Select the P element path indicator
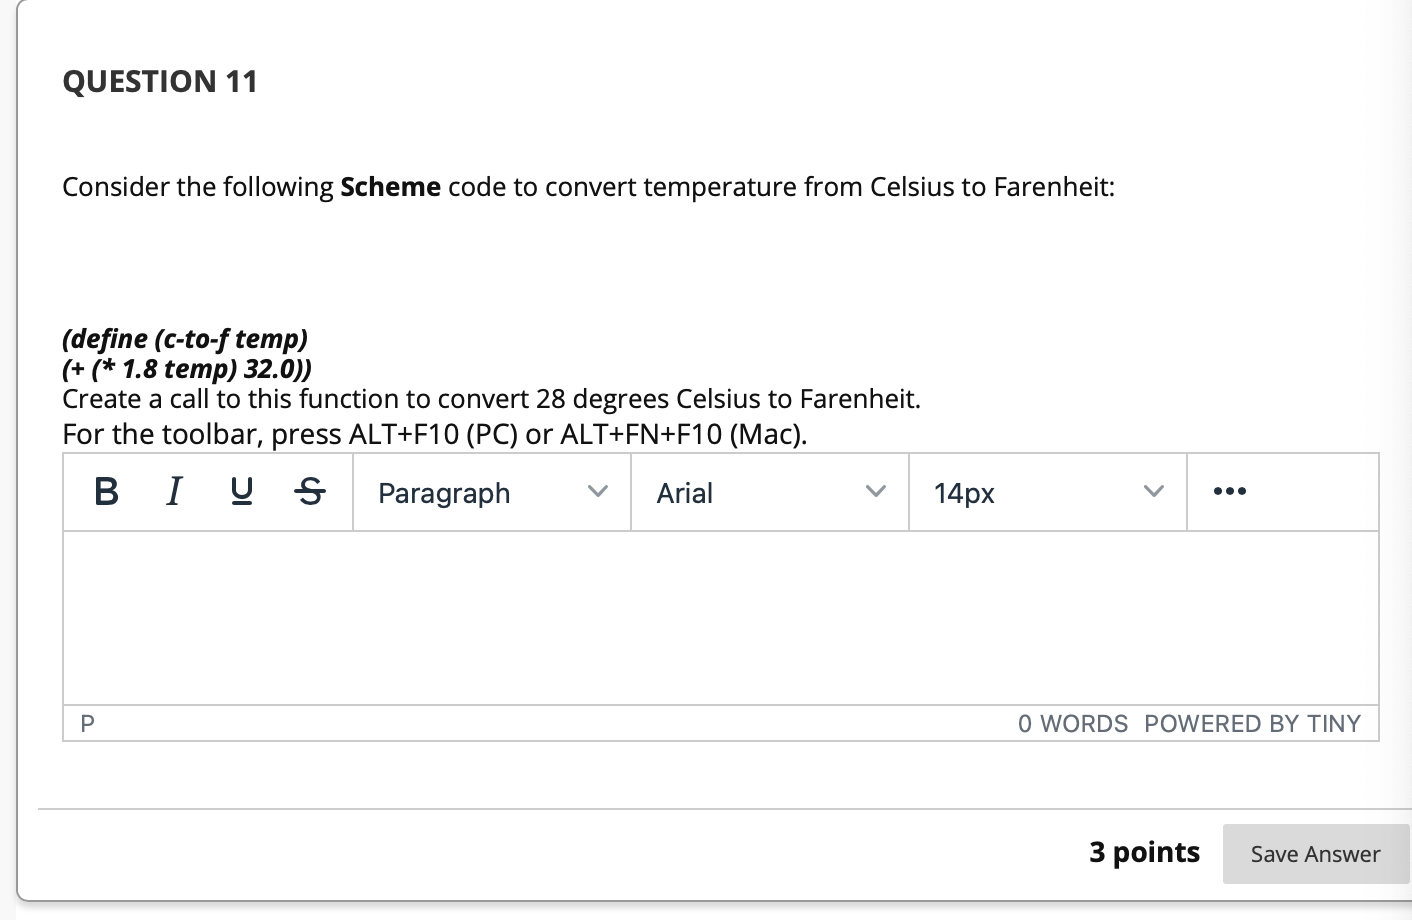The image size is (1412, 920). tap(87, 723)
